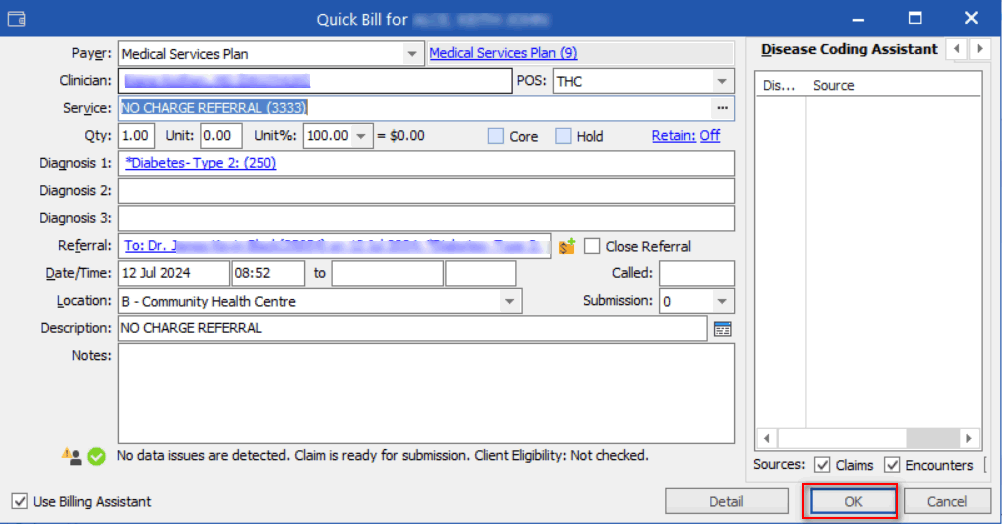Click the client warning icon near status message
This screenshot has width=1002, height=524.
click(x=72, y=456)
